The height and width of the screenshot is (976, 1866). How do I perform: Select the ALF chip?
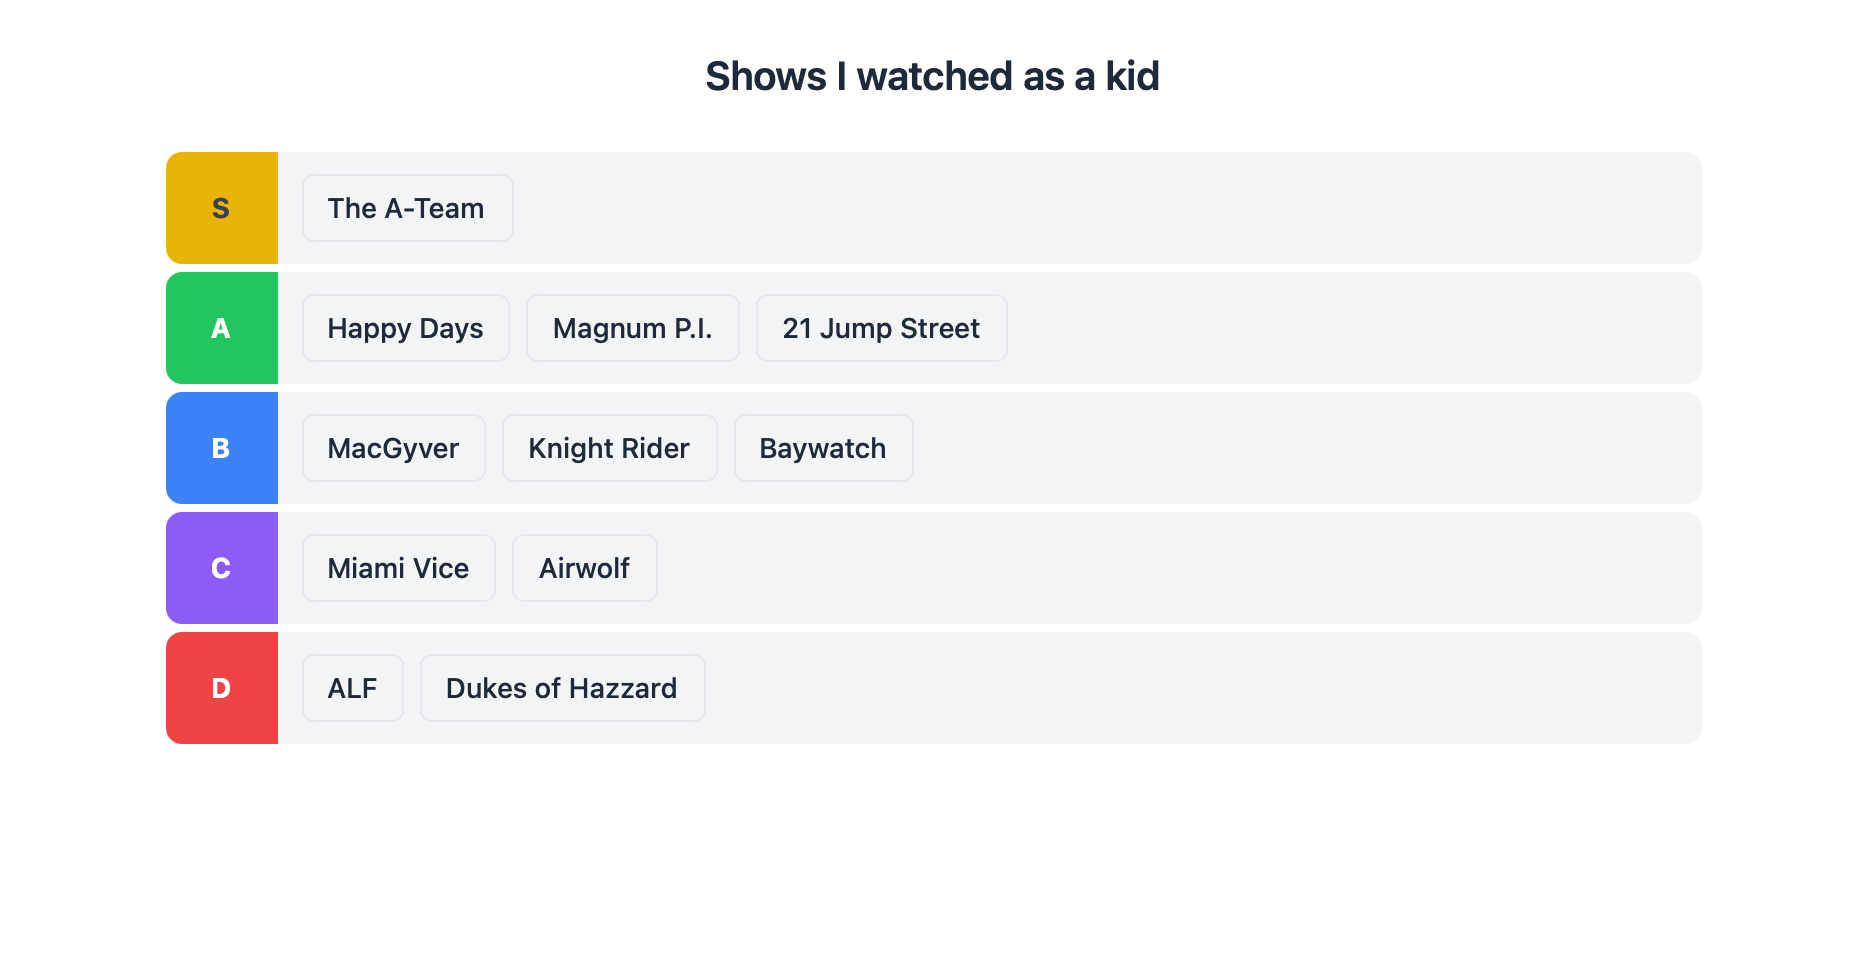352,688
